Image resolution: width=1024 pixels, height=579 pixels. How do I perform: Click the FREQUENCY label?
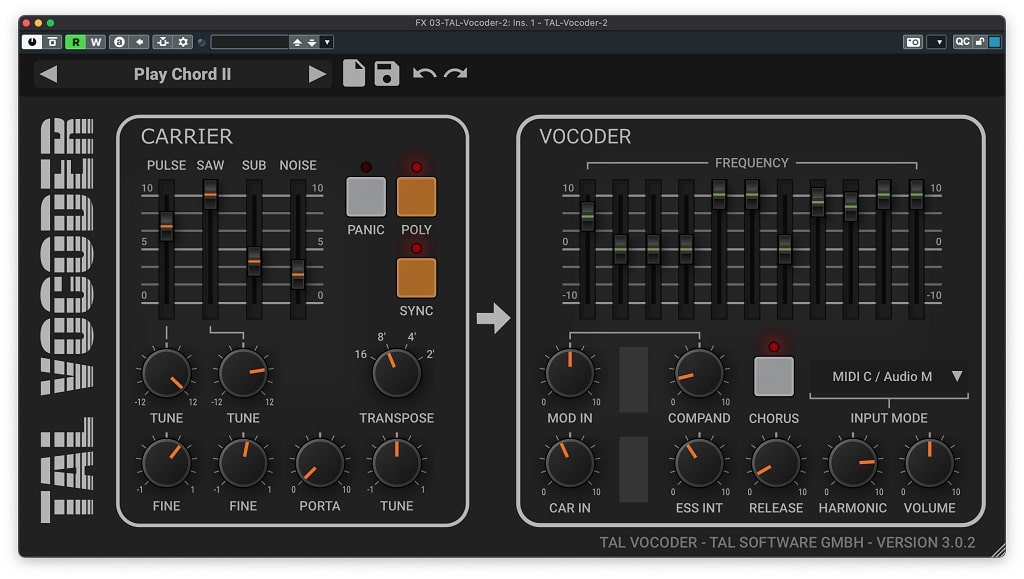click(752, 163)
